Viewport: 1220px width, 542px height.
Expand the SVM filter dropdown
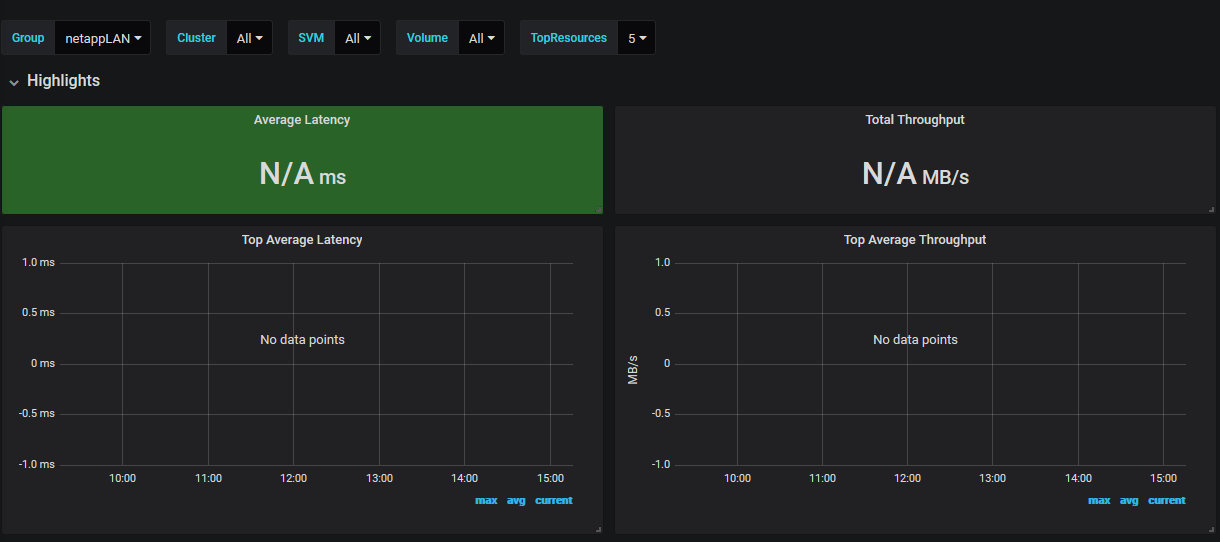point(357,38)
